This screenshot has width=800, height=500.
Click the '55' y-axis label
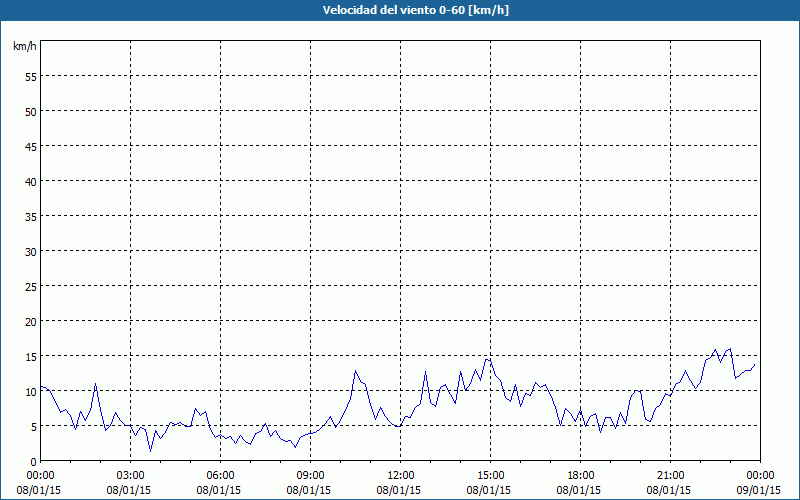tap(31, 77)
